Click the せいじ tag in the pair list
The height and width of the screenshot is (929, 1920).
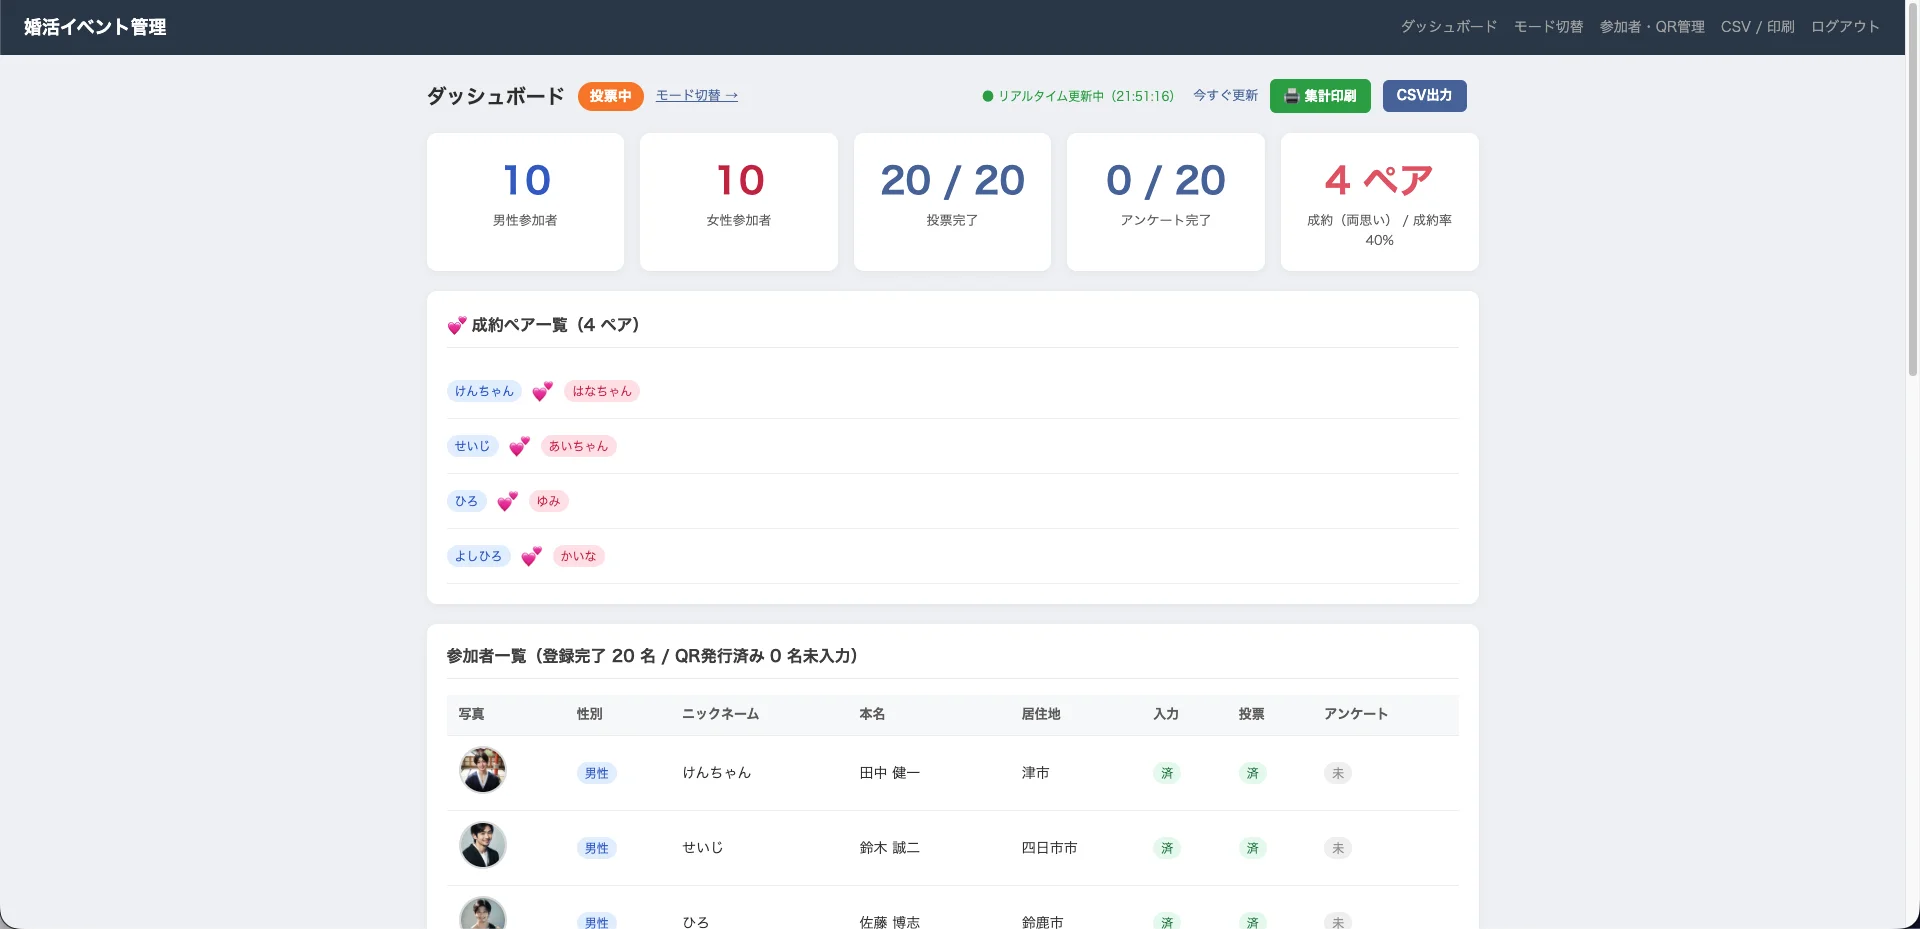472,446
